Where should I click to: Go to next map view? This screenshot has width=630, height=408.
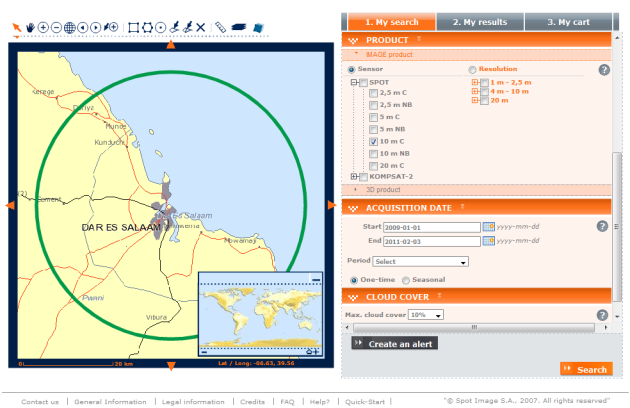(96, 28)
